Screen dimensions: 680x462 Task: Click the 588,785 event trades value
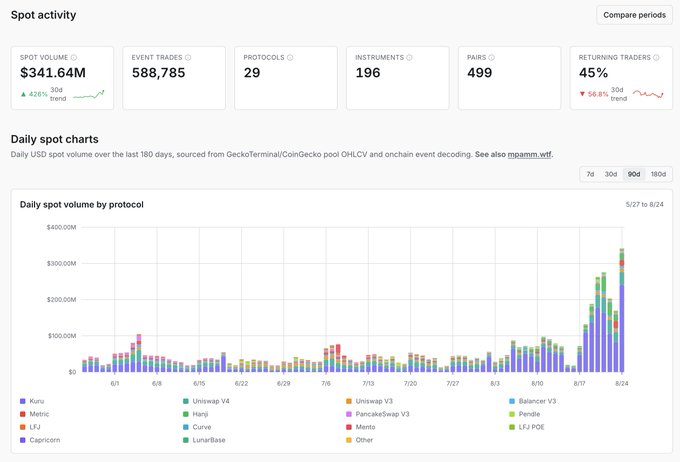click(159, 72)
